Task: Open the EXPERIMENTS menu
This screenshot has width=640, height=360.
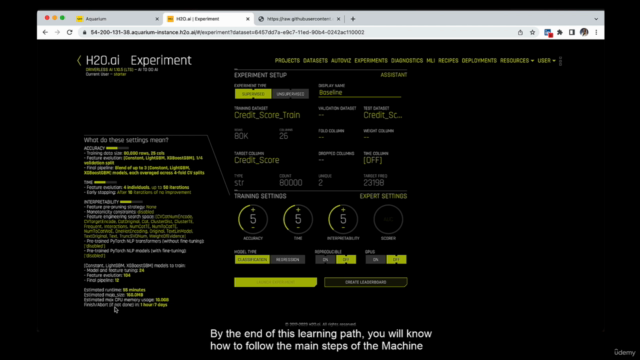Action: pyautogui.click(x=371, y=60)
